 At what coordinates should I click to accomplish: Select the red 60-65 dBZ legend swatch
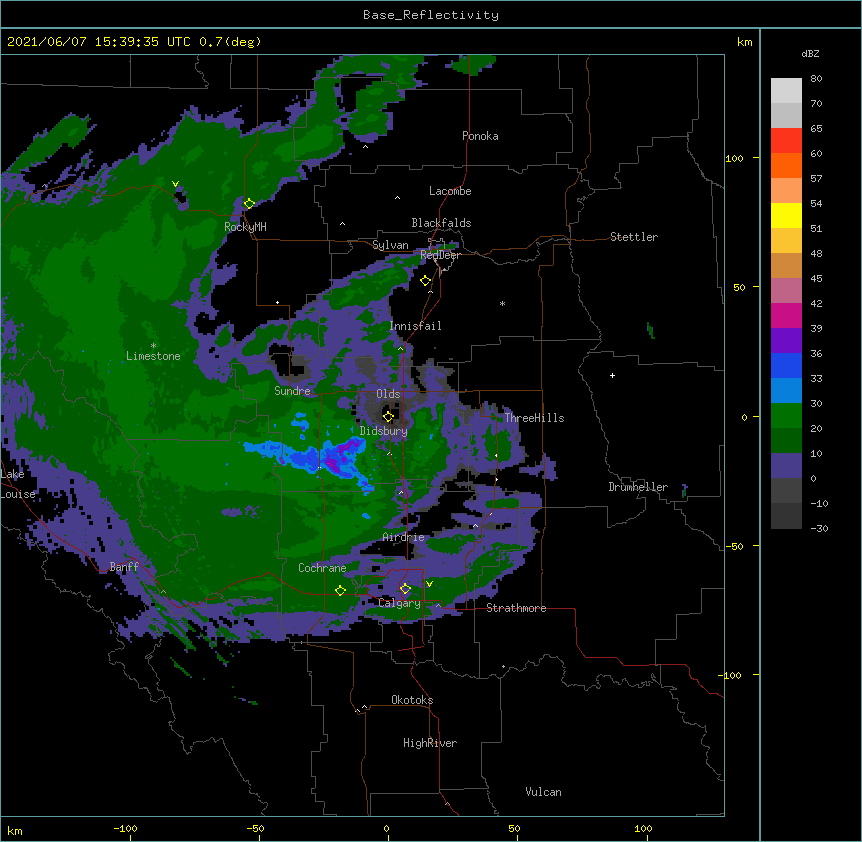[786, 141]
